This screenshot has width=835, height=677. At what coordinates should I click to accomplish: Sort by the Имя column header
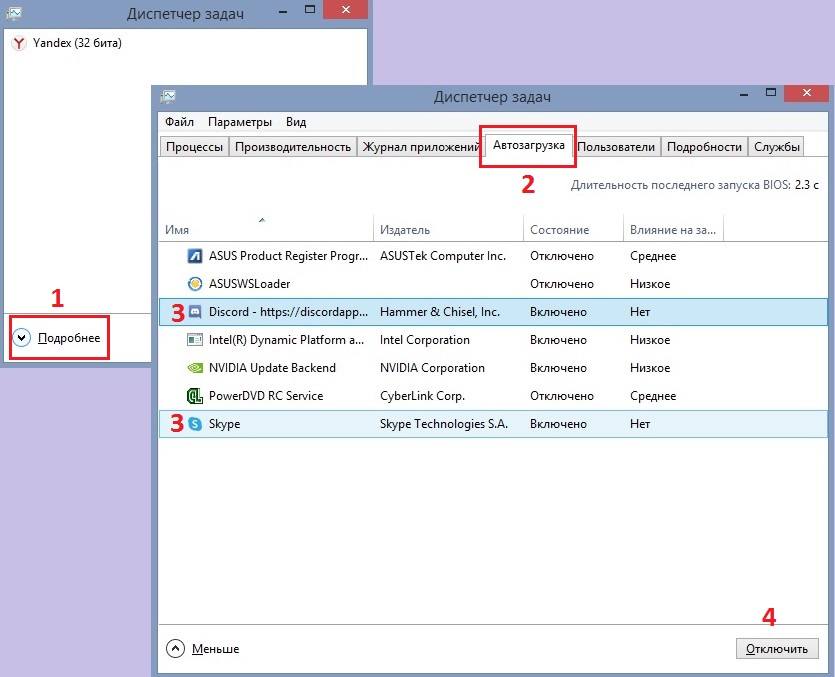266,230
